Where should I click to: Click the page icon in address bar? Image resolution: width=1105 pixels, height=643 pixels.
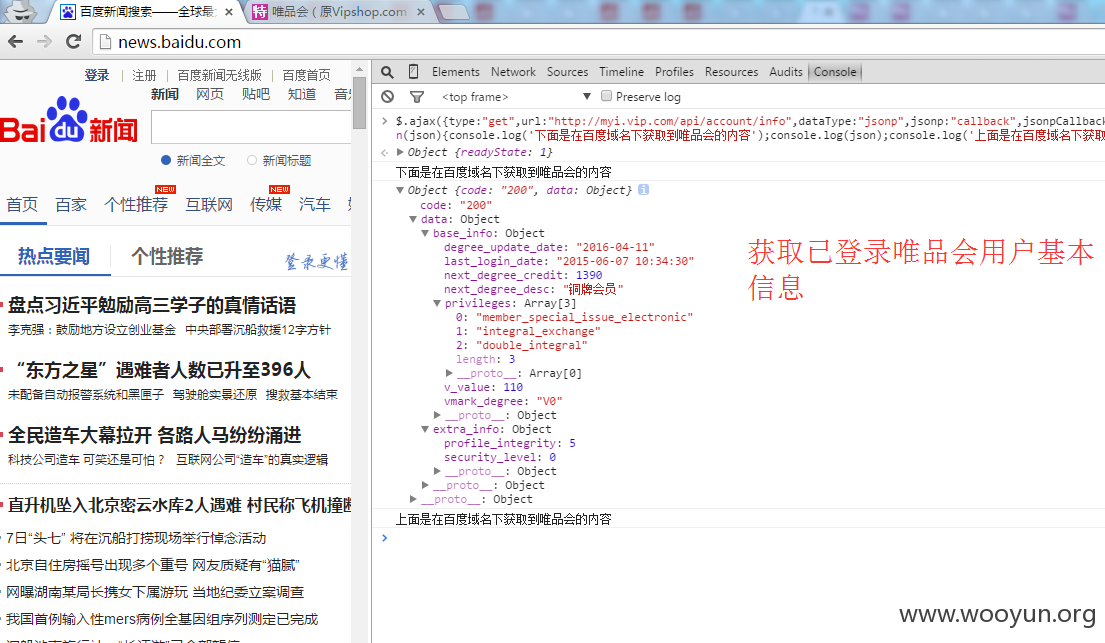point(106,42)
